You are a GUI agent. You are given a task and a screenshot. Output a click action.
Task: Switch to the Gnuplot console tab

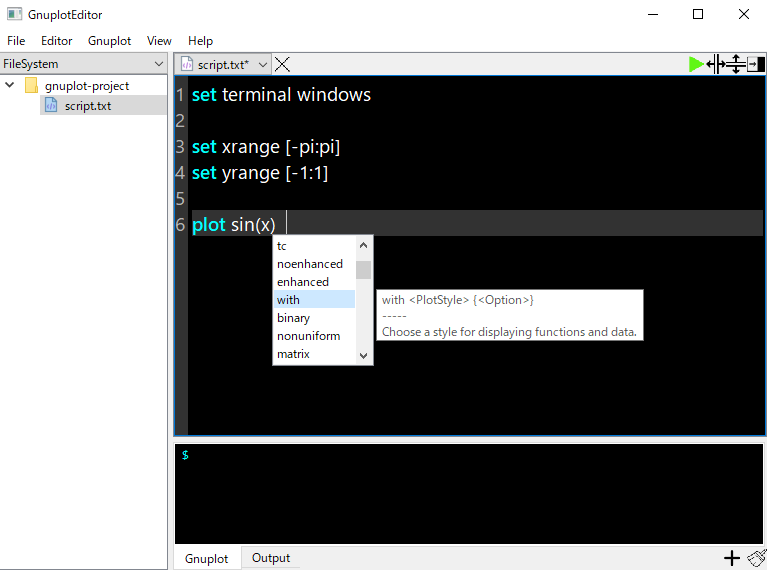pyautogui.click(x=206, y=558)
